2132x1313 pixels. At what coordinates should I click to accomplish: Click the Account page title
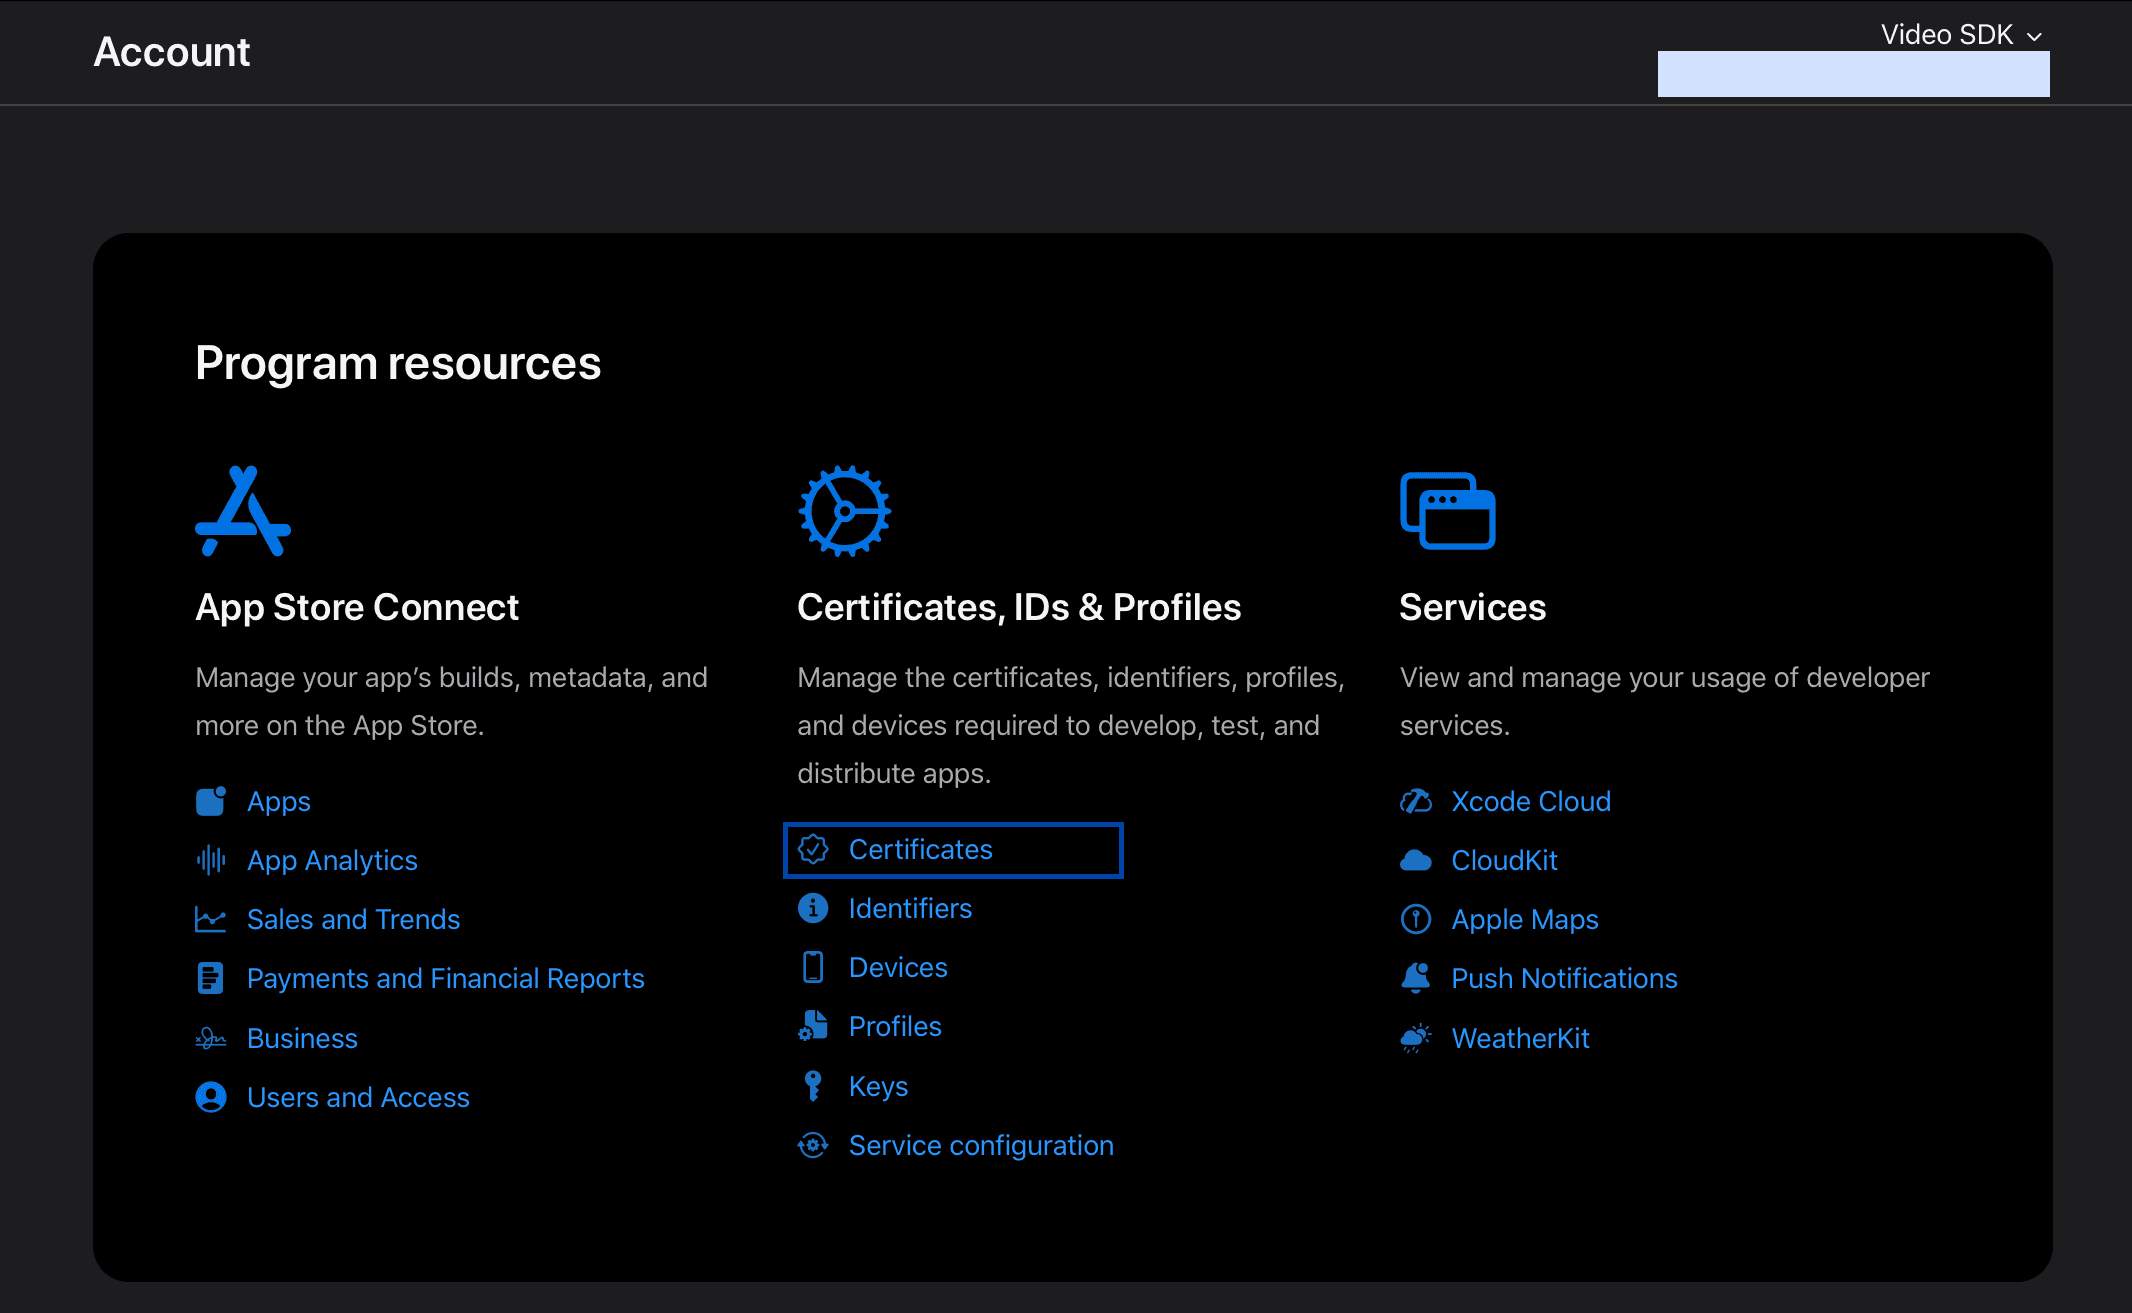coord(172,52)
